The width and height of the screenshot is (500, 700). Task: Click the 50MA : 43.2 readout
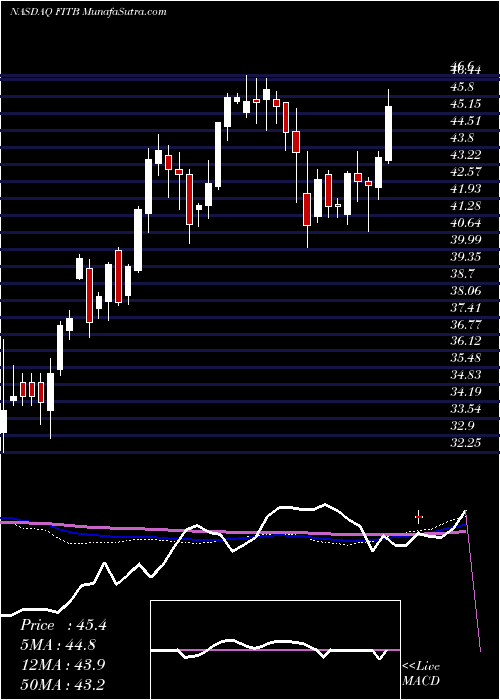(x=62, y=684)
